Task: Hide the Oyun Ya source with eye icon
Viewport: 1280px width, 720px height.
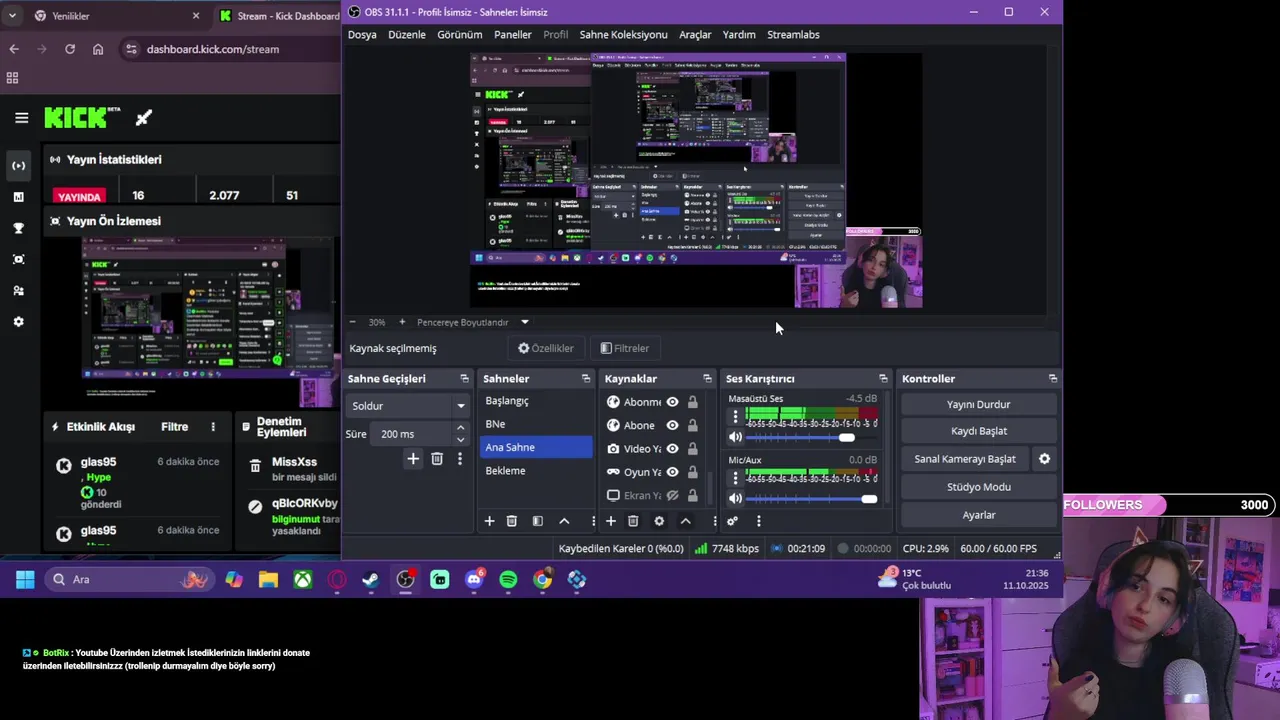Action: 672,472
